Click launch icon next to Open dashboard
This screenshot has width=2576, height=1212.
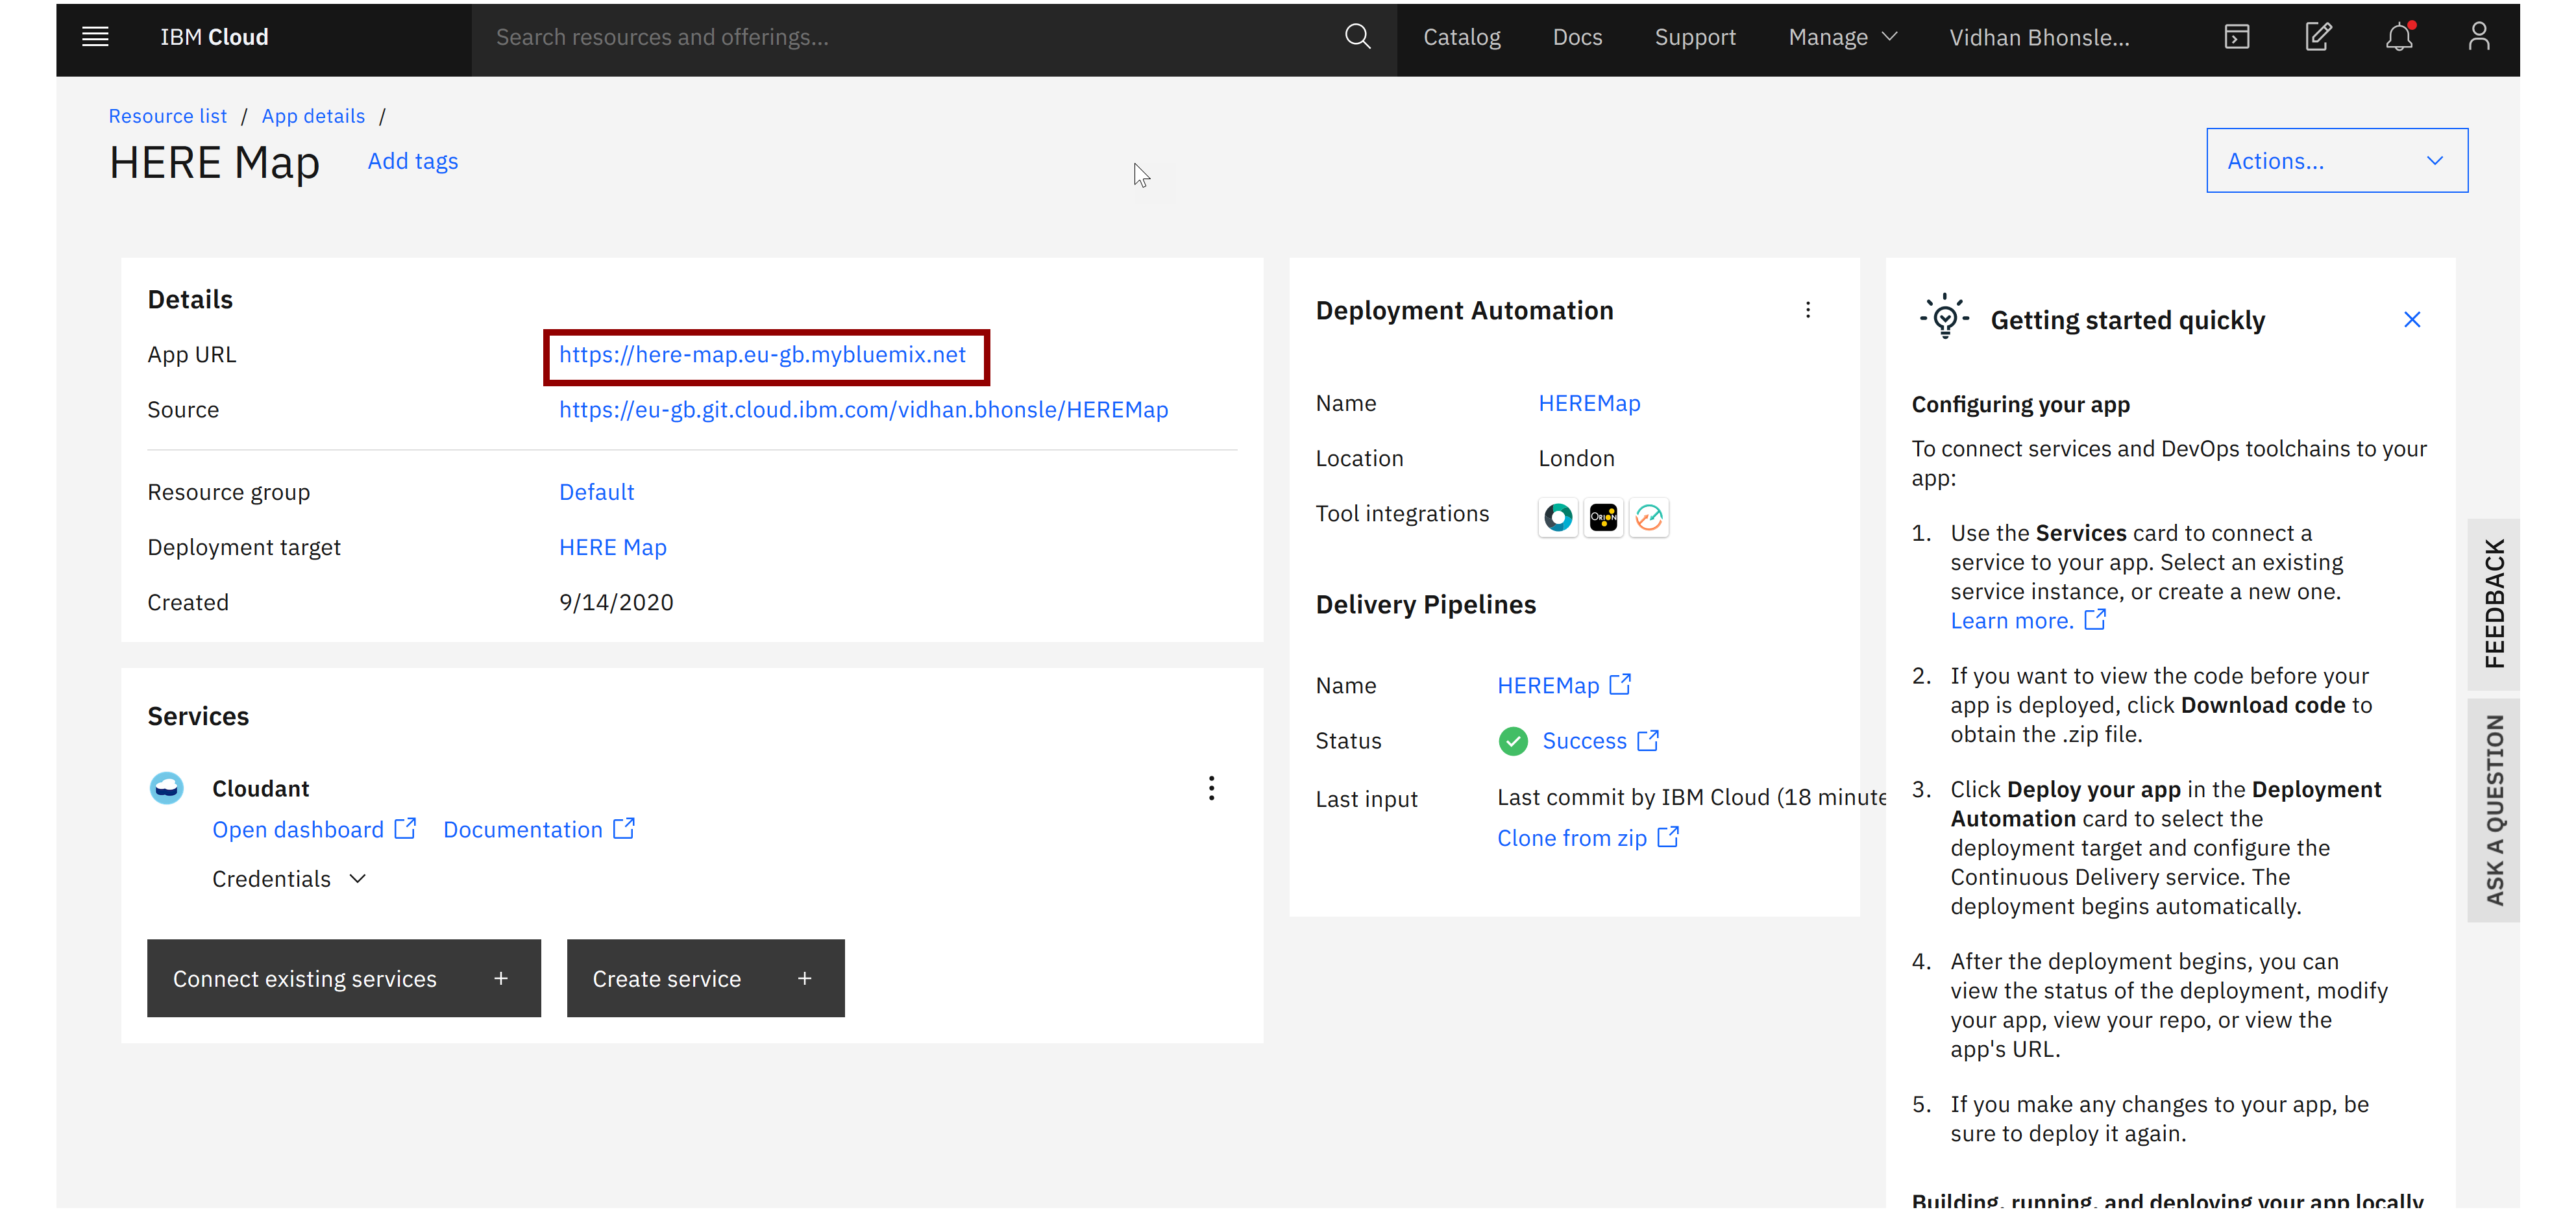pyautogui.click(x=405, y=829)
